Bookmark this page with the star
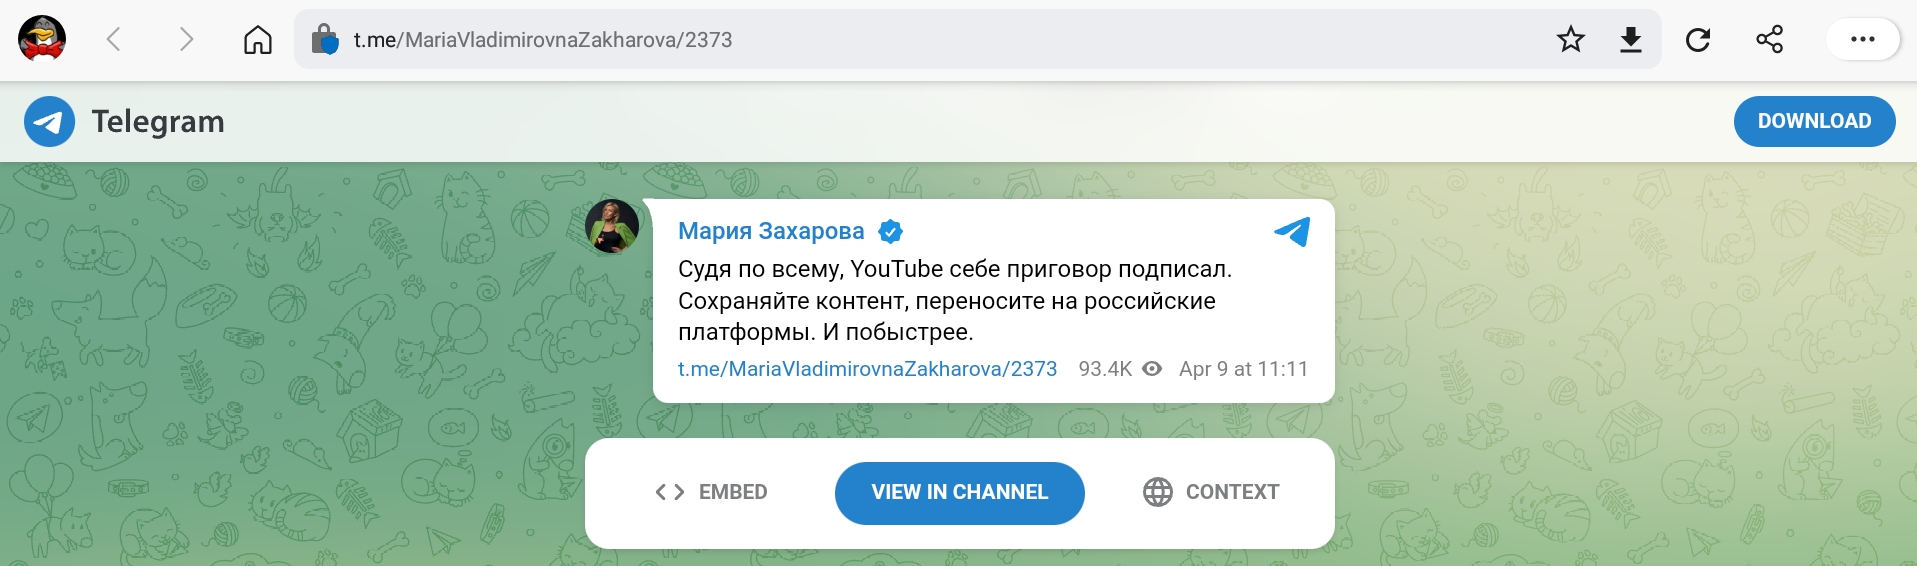1917x566 pixels. 1571,40
